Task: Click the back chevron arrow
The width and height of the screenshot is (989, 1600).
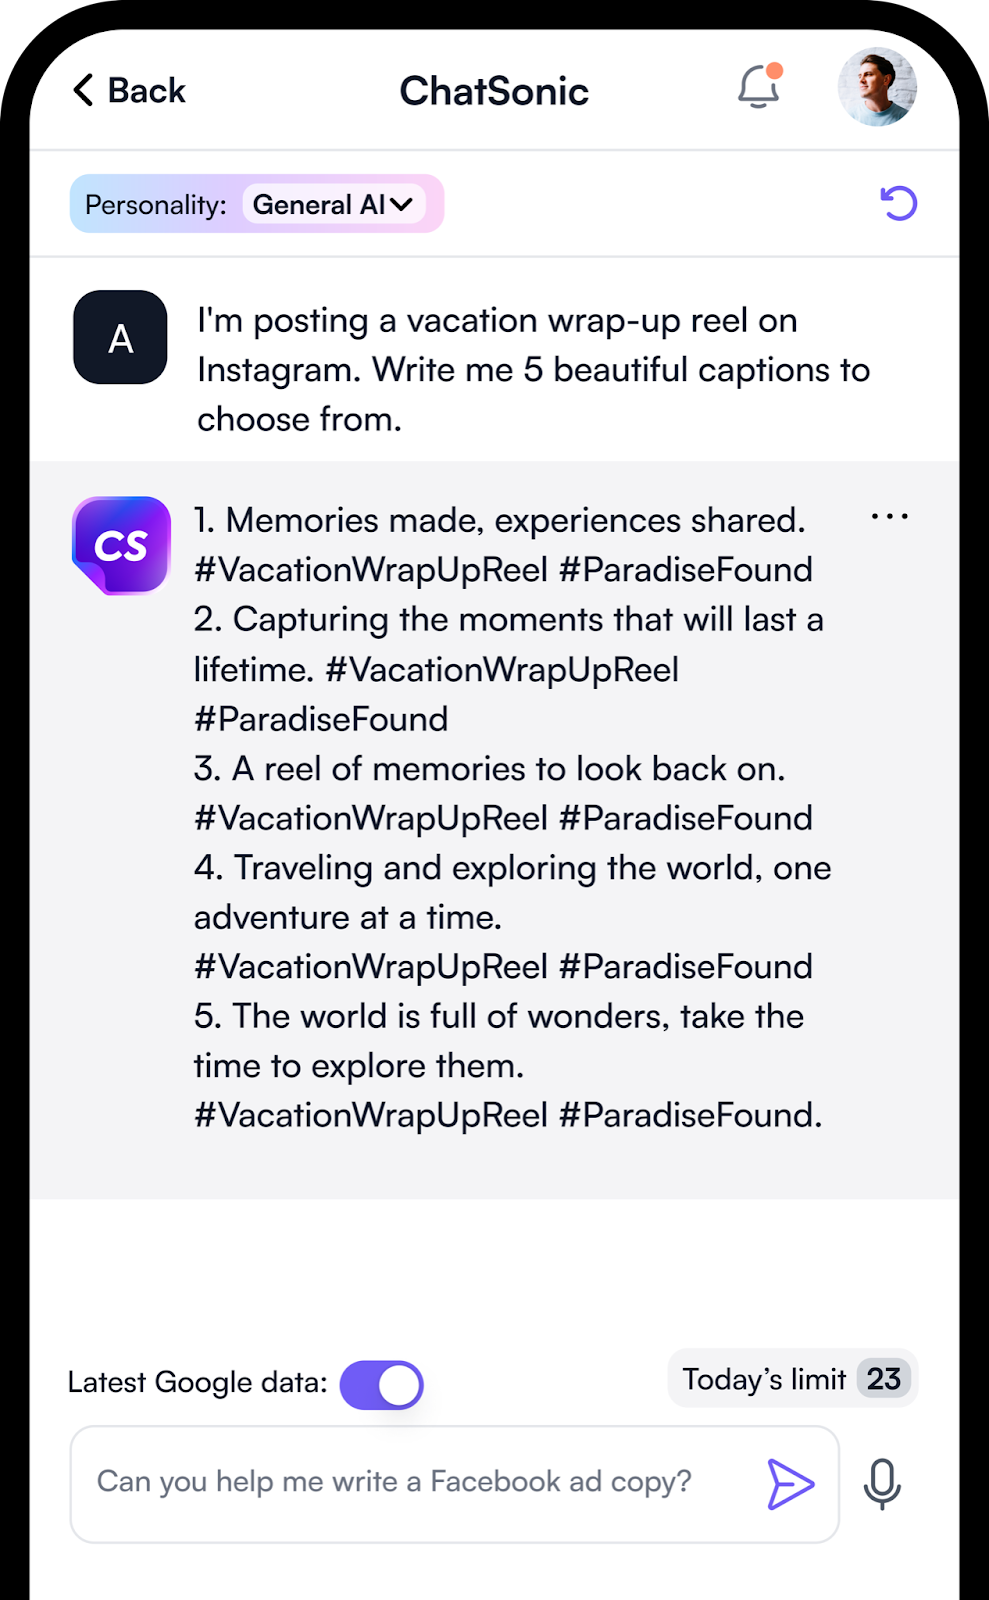Action: click(83, 90)
